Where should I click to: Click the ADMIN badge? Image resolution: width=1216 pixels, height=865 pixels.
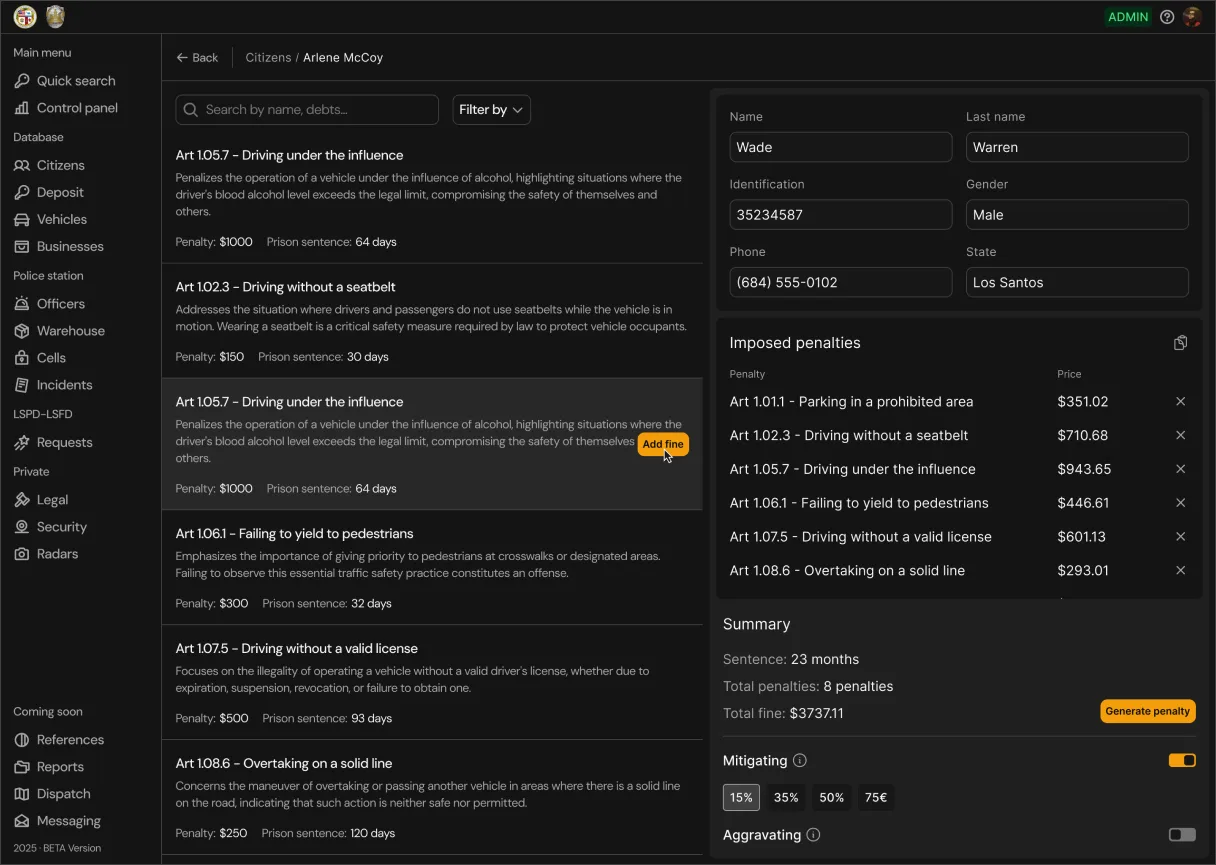(1128, 17)
